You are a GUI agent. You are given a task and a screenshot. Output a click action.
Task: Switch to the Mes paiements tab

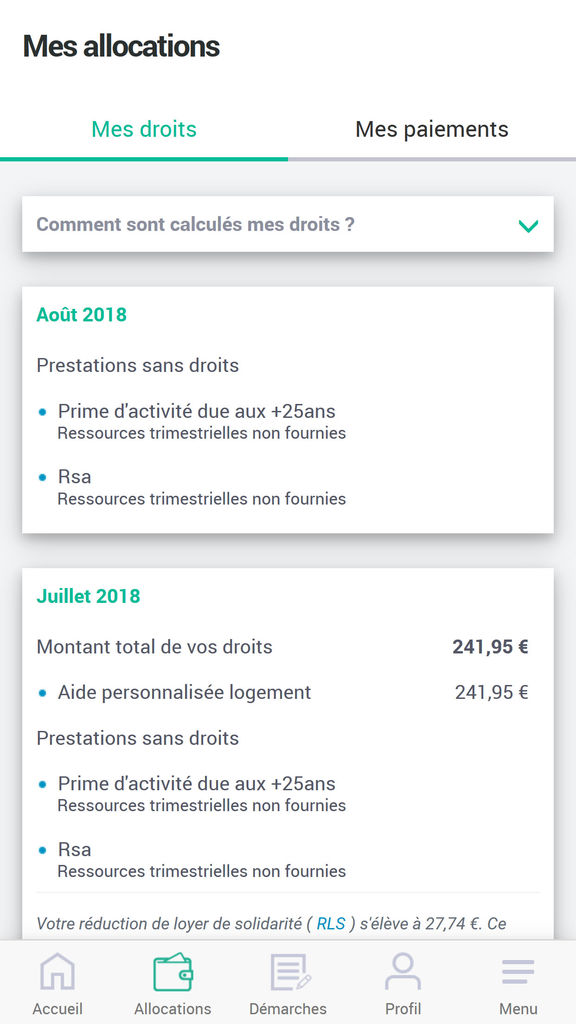(x=432, y=129)
